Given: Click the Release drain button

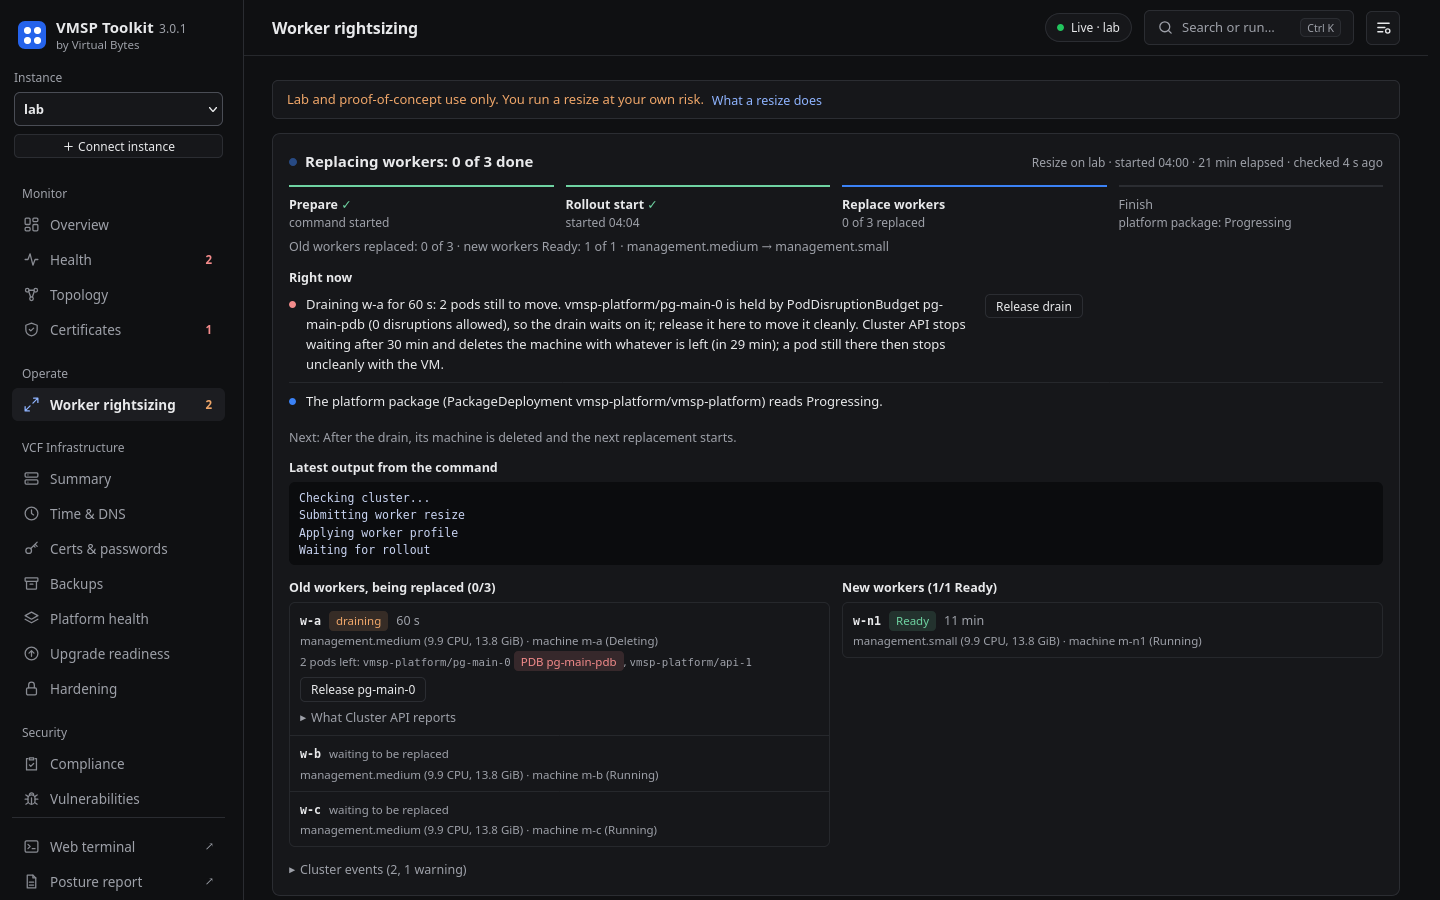Looking at the screenshot, I should pyautogui.click(x=1034, y=306).
